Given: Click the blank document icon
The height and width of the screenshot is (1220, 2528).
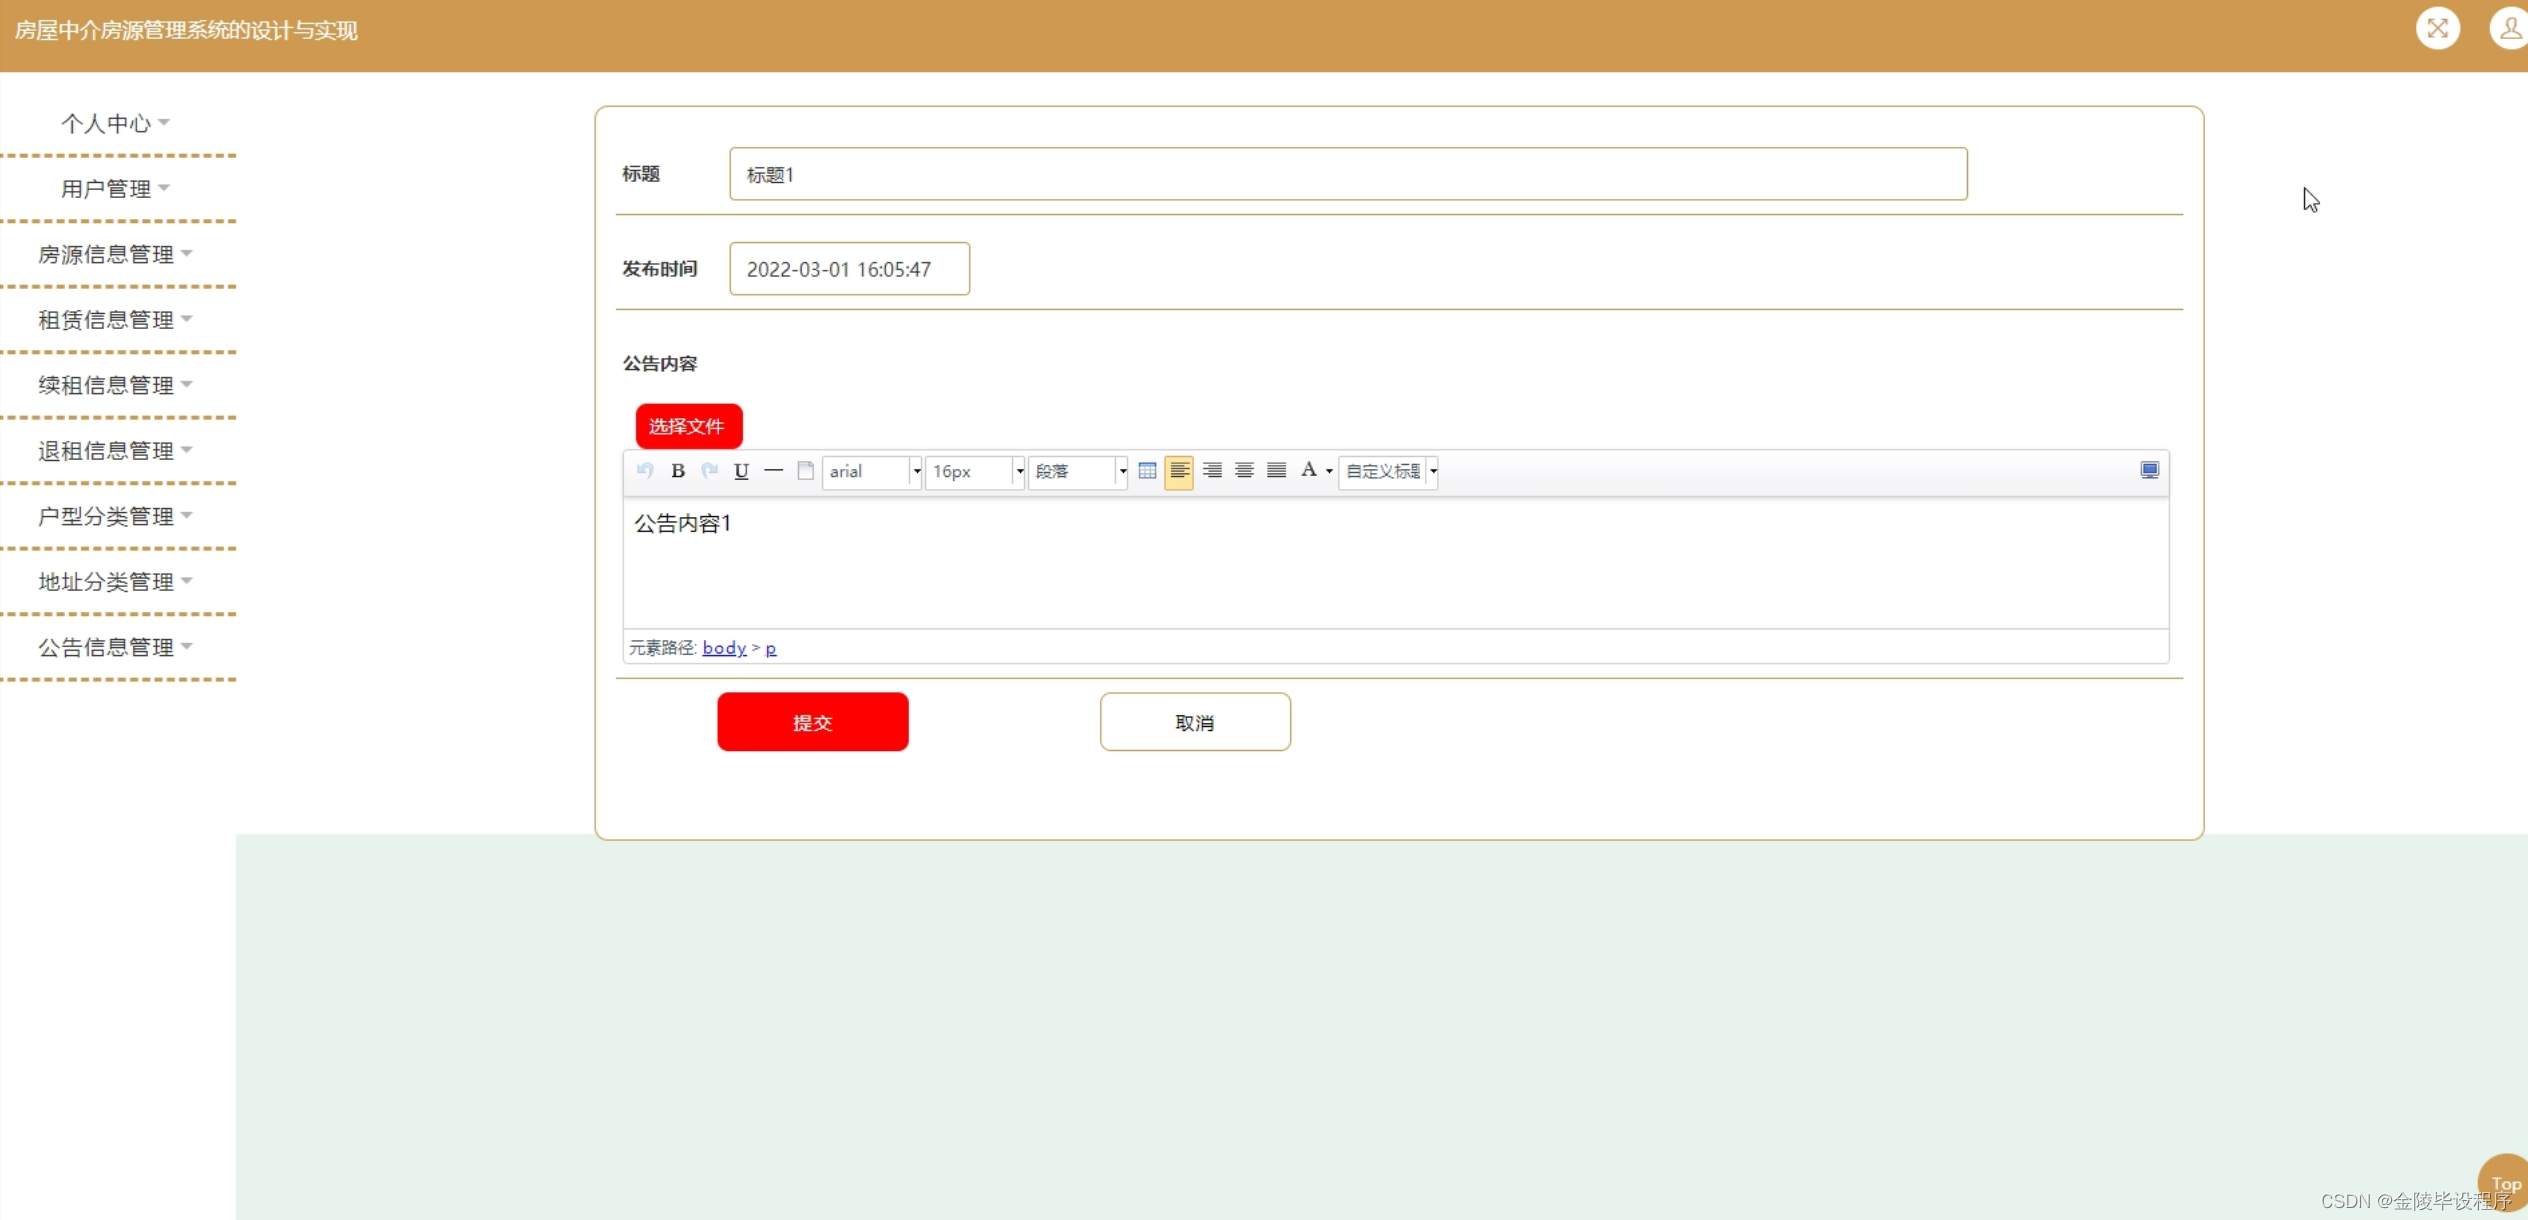Looking at the screenshot, I should pyautogui.click(x=805, y=471).
